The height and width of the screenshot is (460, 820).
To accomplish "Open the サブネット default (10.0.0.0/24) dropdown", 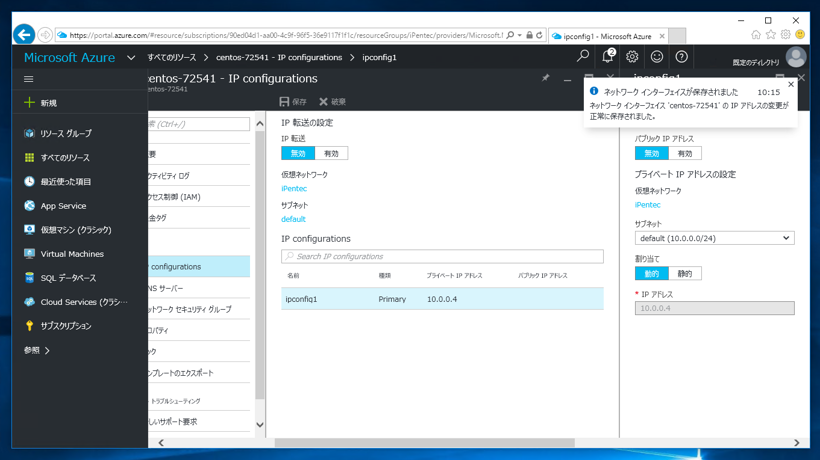I will point(714,238).
